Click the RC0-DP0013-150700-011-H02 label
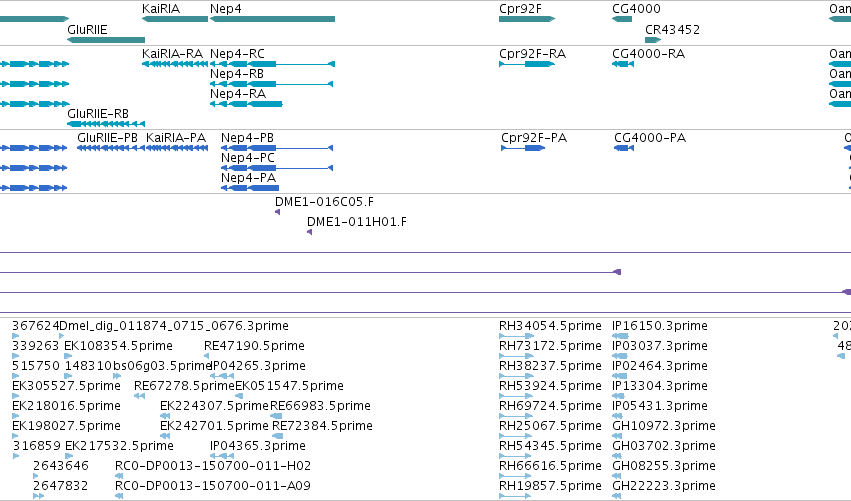851x501 pixels. tap(213, 466)
